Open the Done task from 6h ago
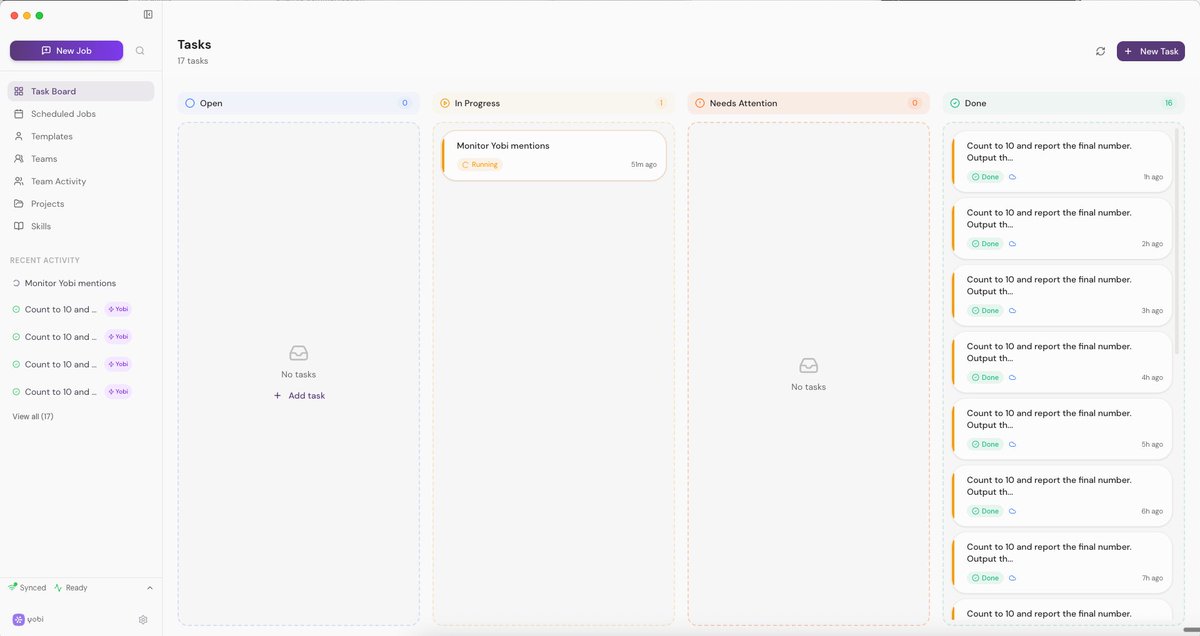 point(1061,496)
